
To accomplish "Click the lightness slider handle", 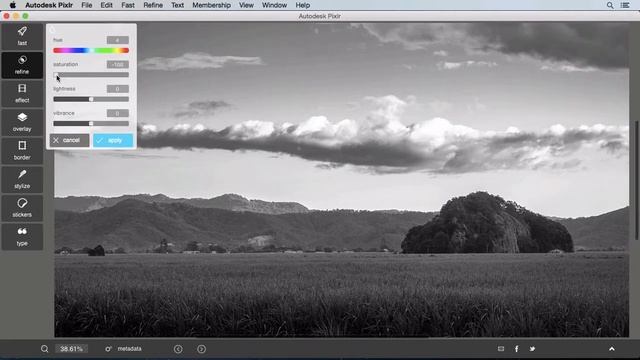I will pos(91,99).
